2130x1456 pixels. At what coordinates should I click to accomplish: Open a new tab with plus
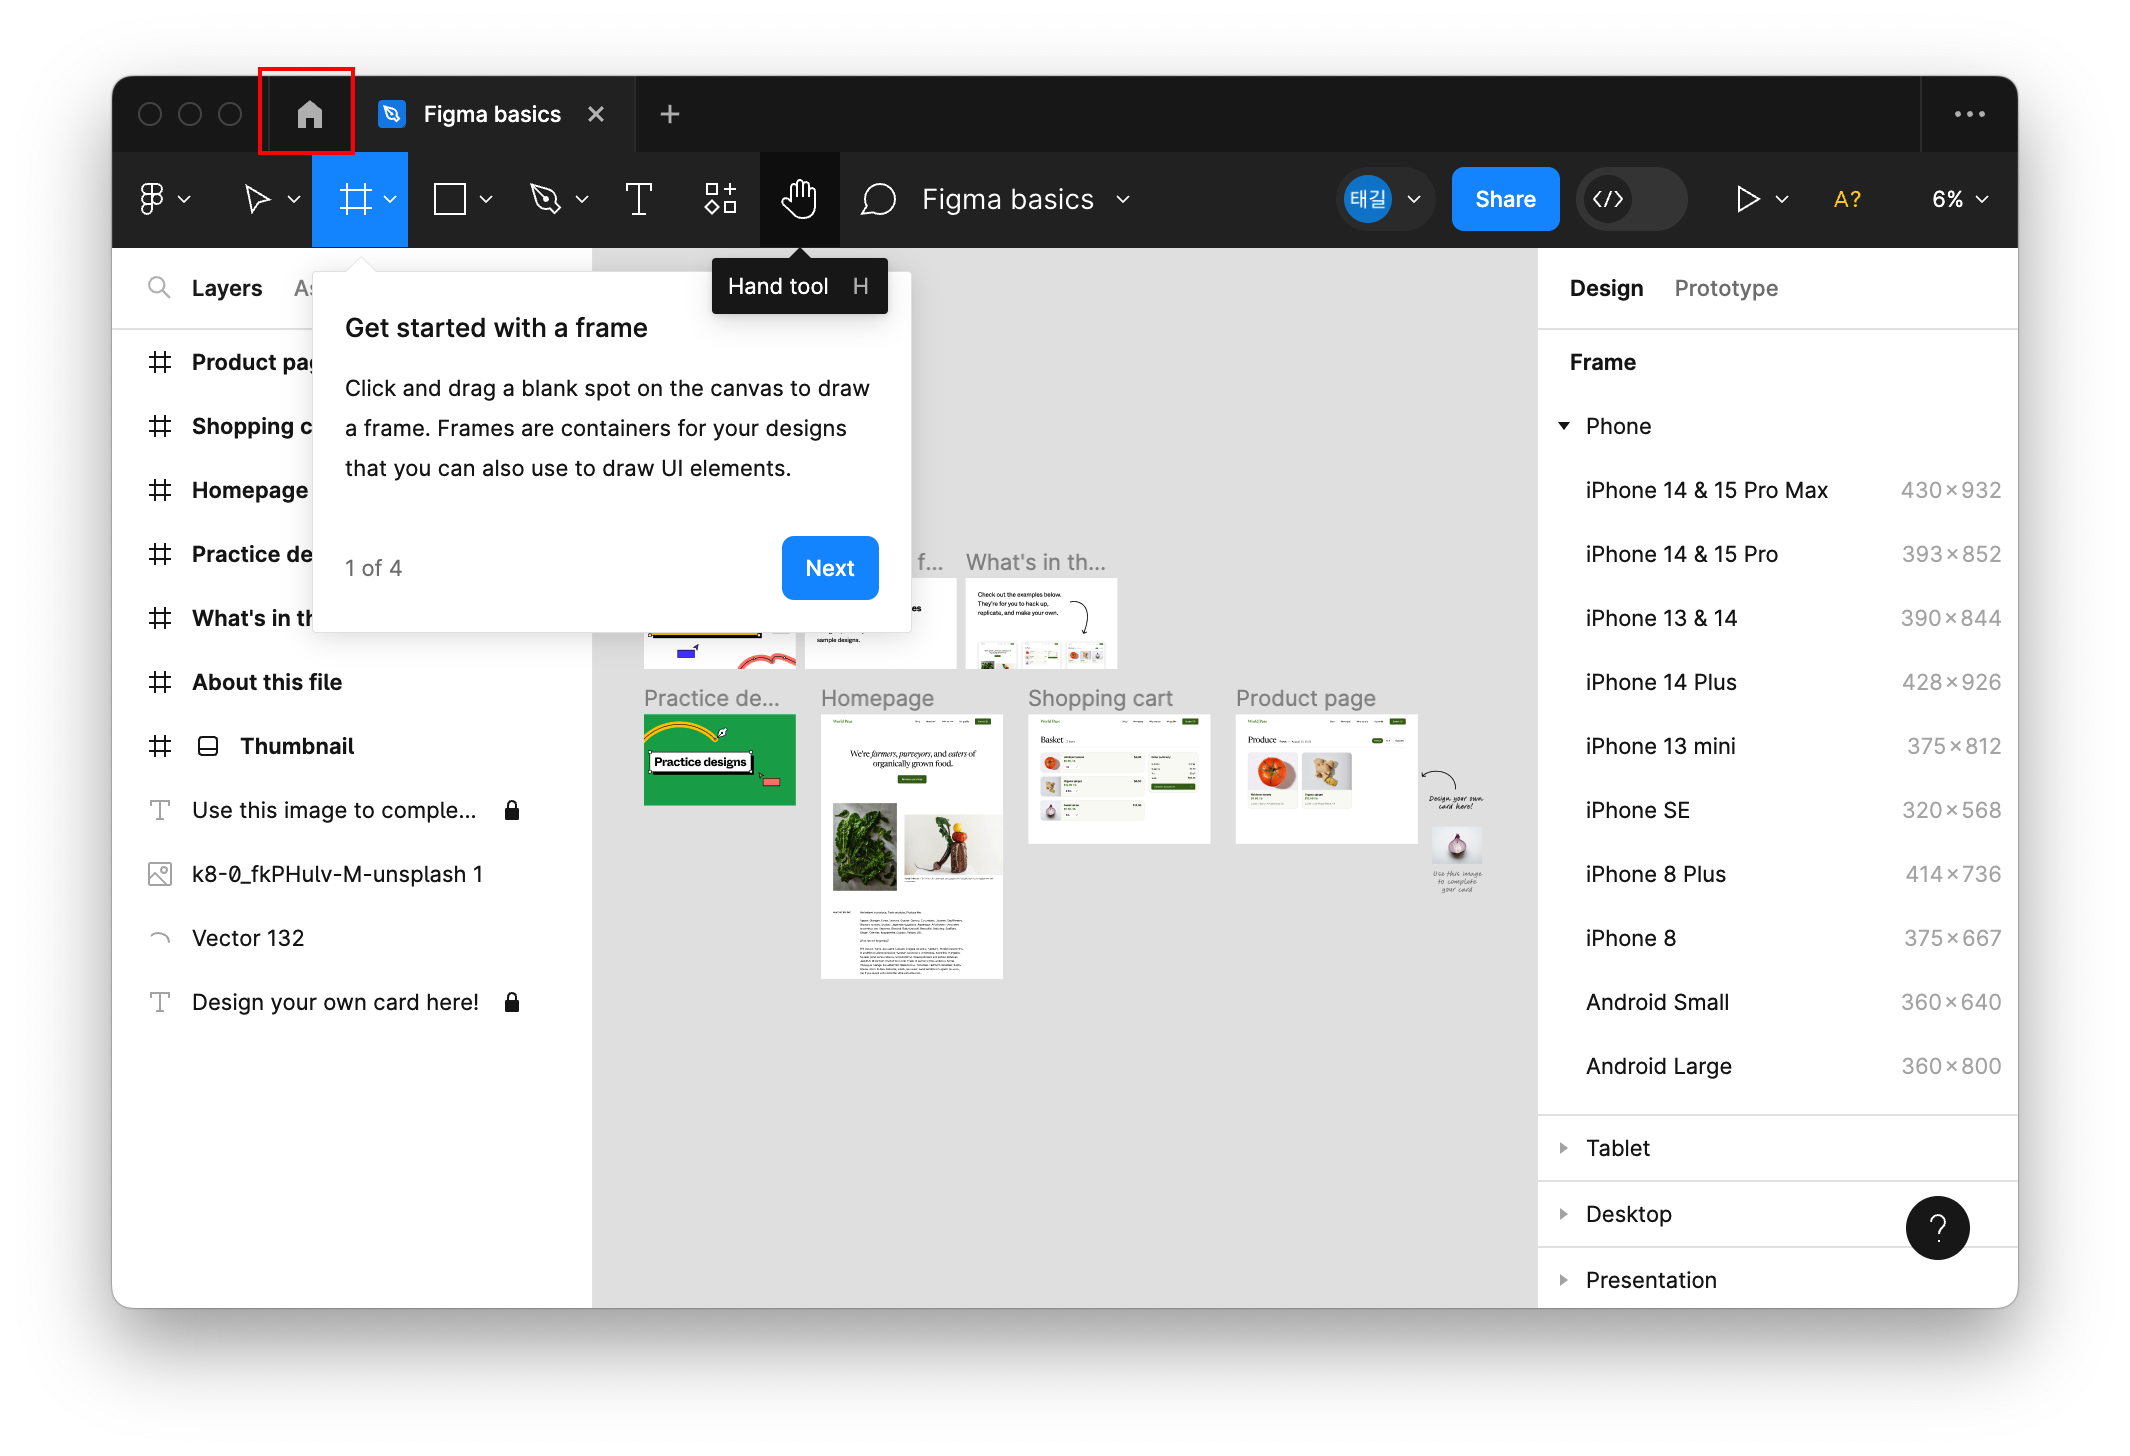pyautogui.click(x=670, y=114)
